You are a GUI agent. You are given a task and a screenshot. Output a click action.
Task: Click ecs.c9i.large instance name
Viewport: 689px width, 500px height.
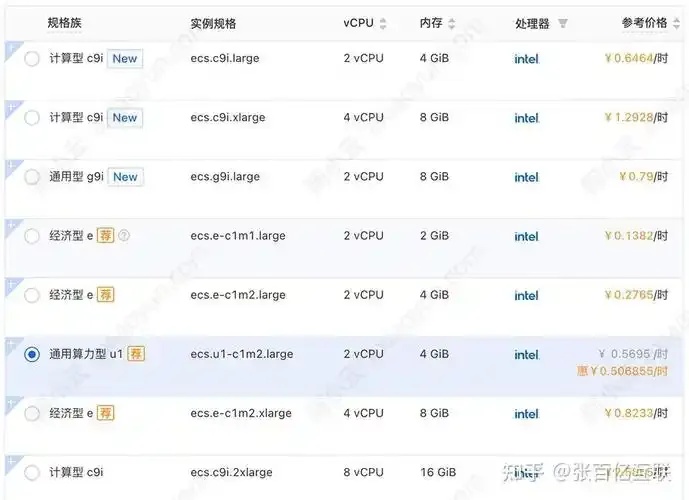pyautogui.click(x=225, y=58)
